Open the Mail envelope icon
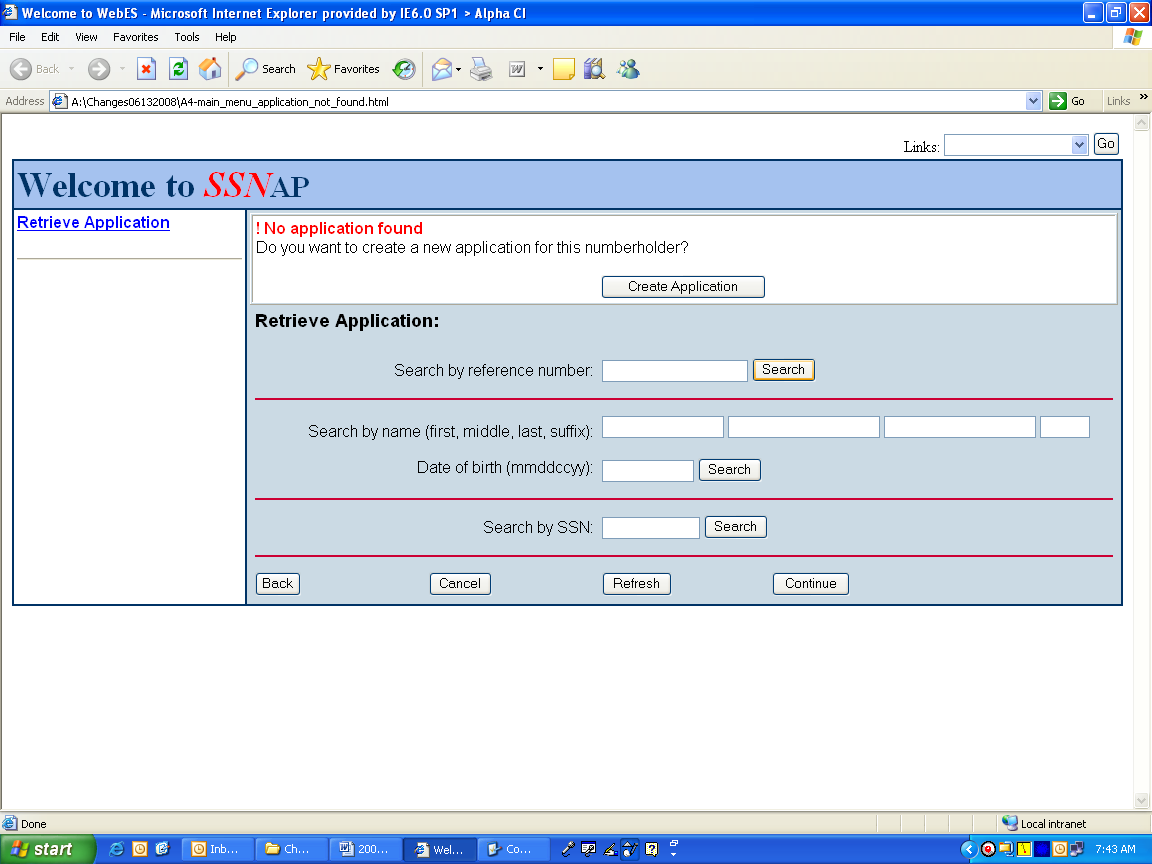Viewport: 1152px width, 864px height. 441,69
